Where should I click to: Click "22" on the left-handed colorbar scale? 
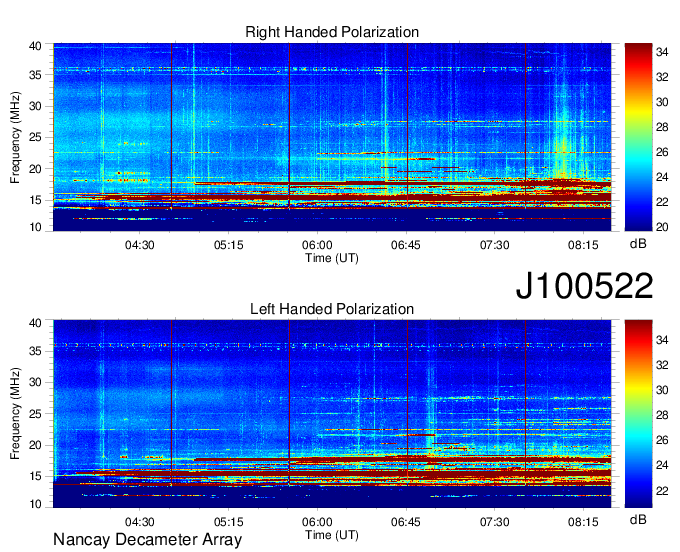coord(662,490)
